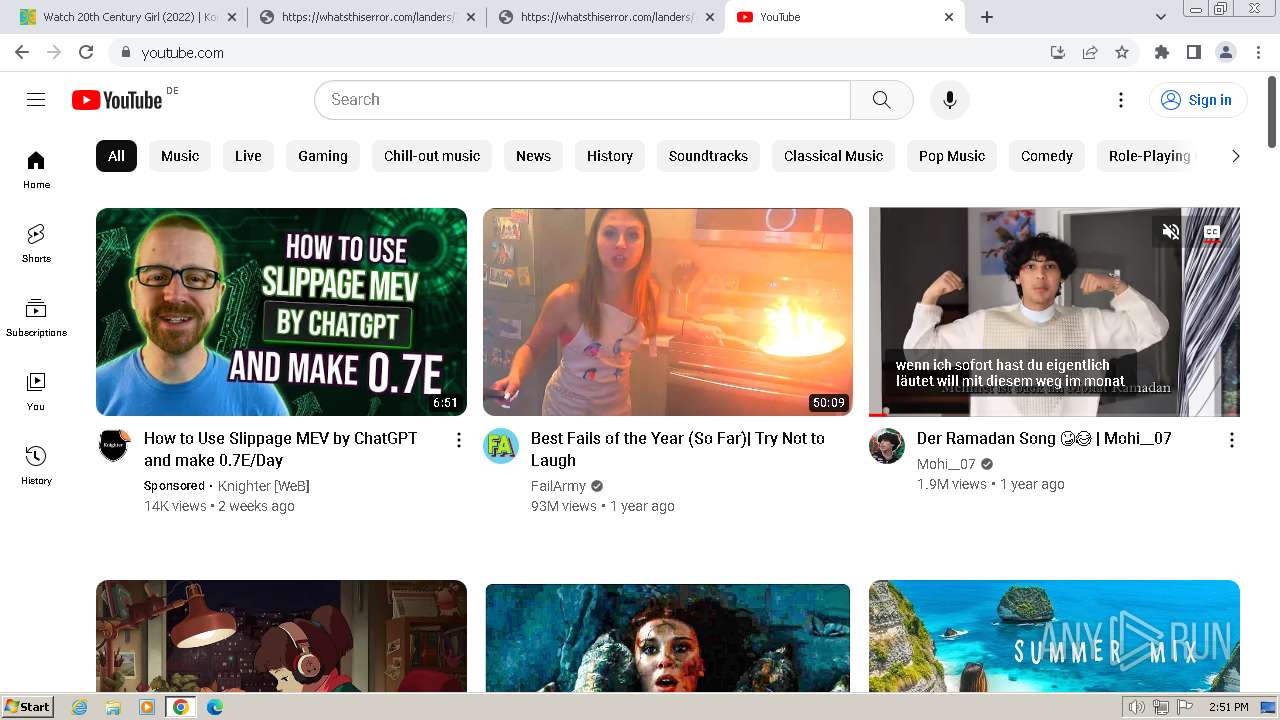Open Chrome three-dot menu
Viewport: 1280px width, 720px height.
pyautogui.click(x=1258, y=52)
